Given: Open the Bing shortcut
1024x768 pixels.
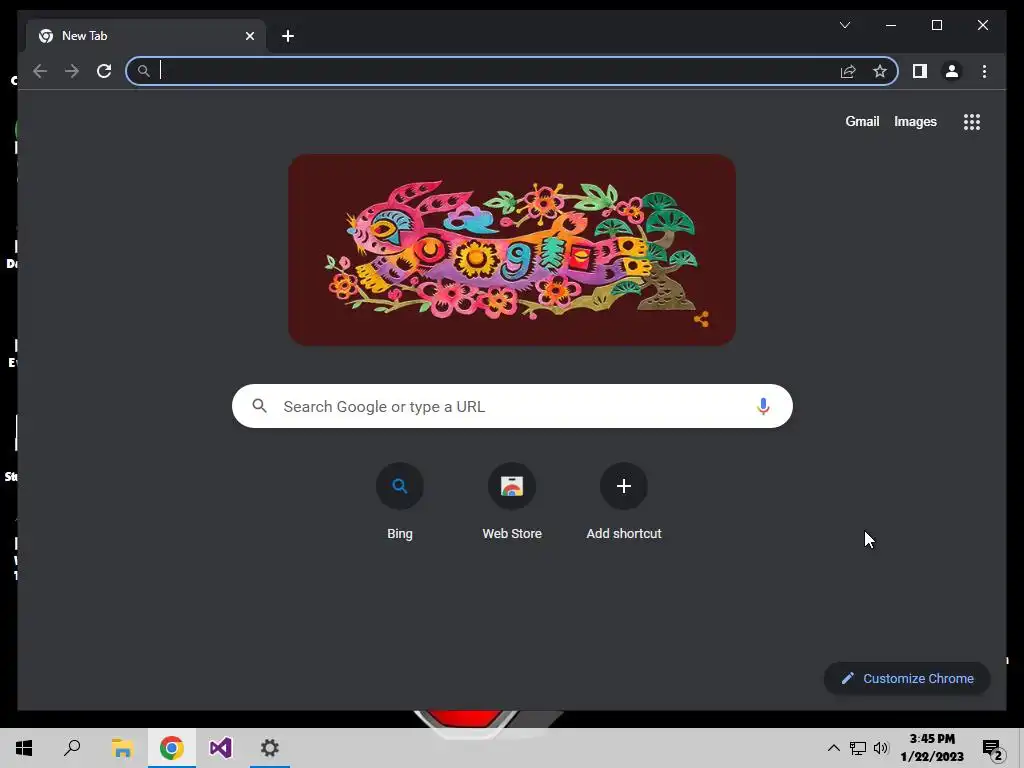Looking at the screenshot, I should (x=400, y=502).
